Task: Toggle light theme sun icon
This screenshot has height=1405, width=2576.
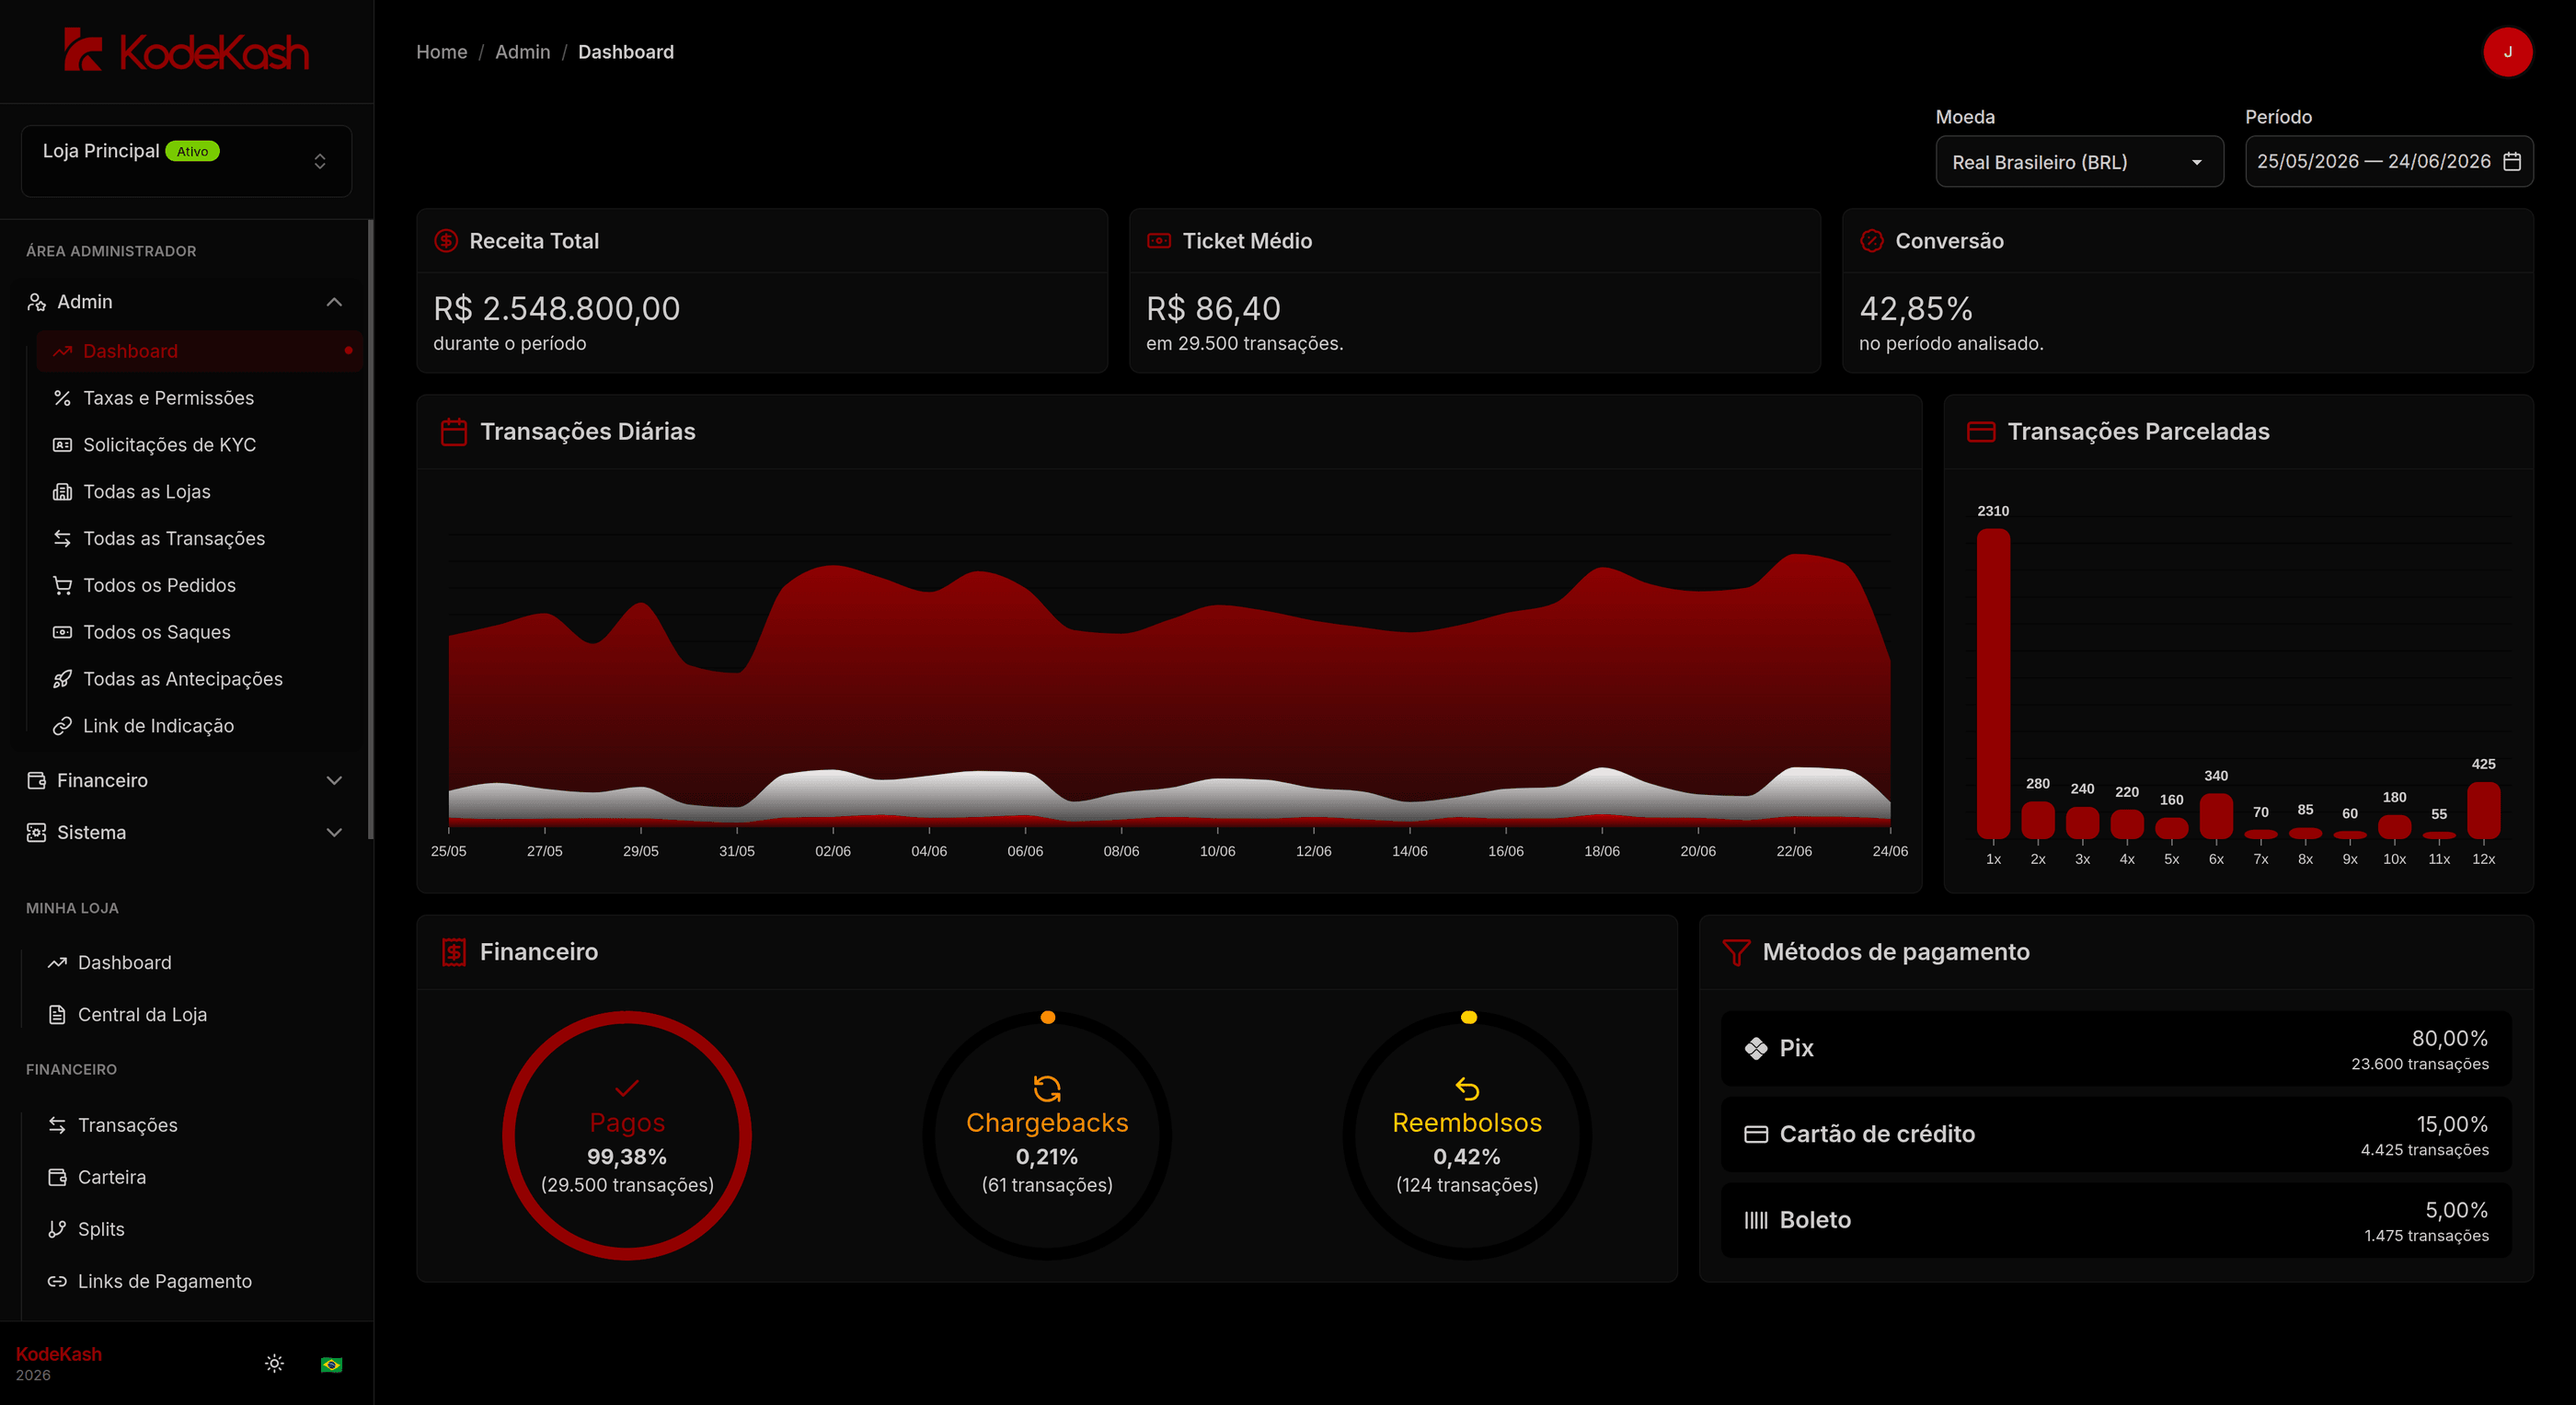Action: (274, 1364)
